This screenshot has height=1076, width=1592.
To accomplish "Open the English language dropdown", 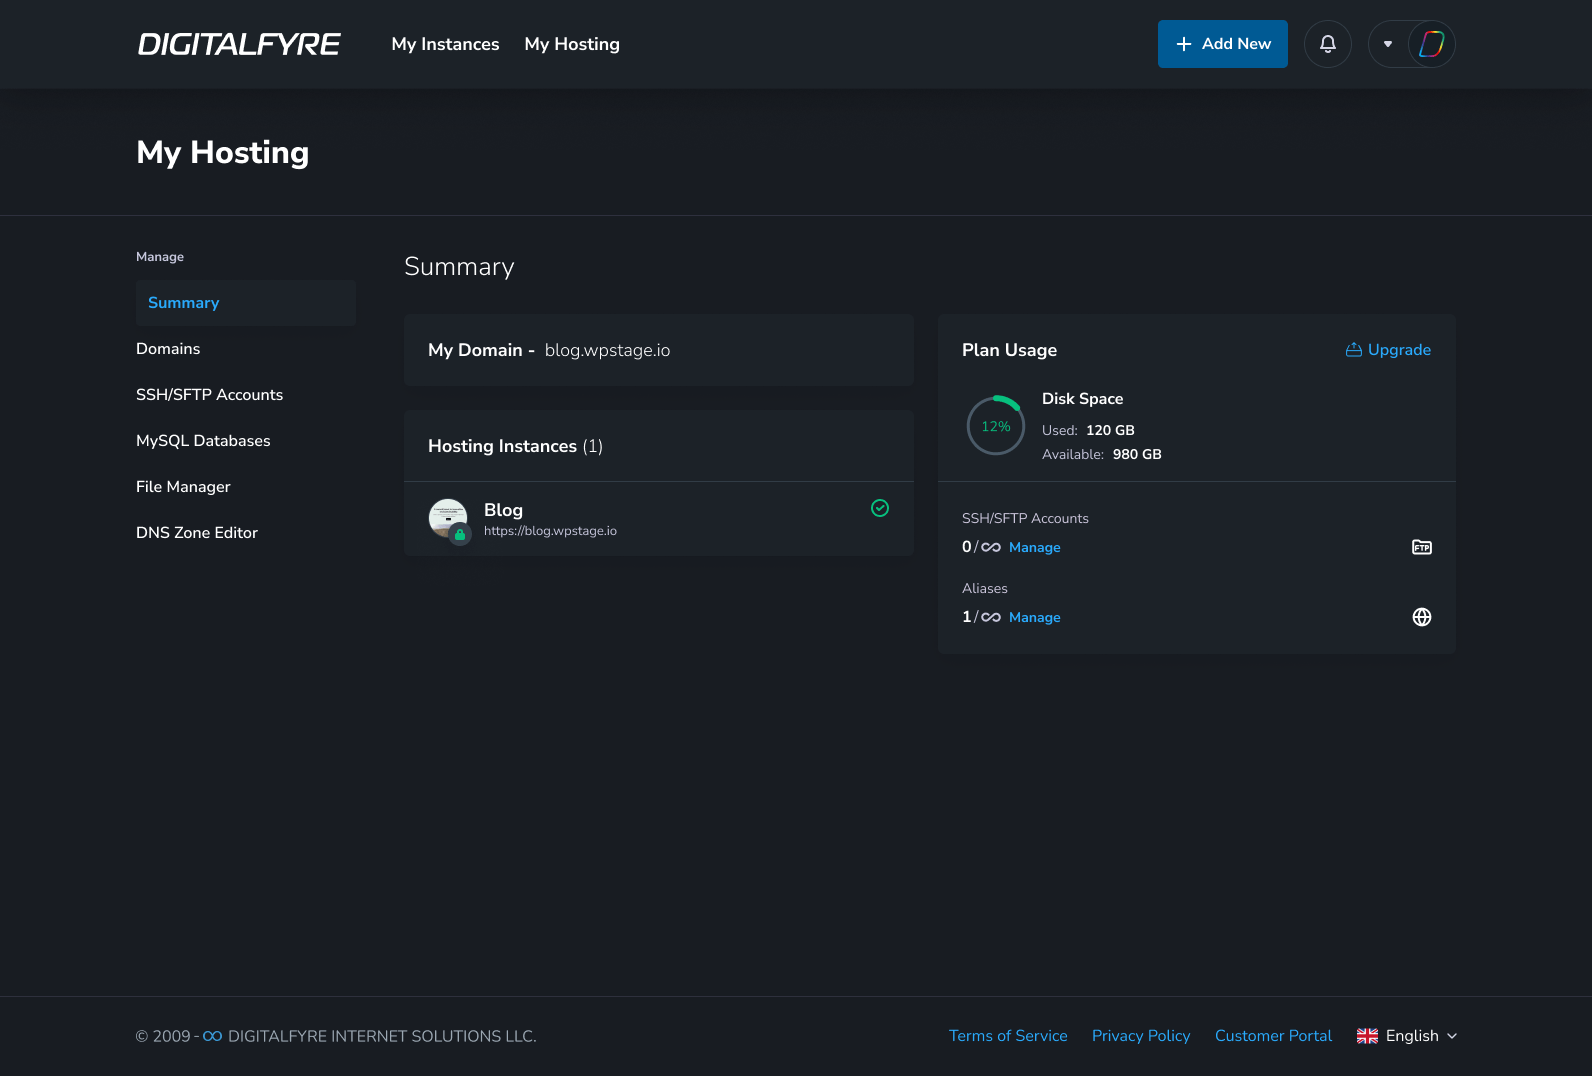I will click(x=1407, y=1036).
